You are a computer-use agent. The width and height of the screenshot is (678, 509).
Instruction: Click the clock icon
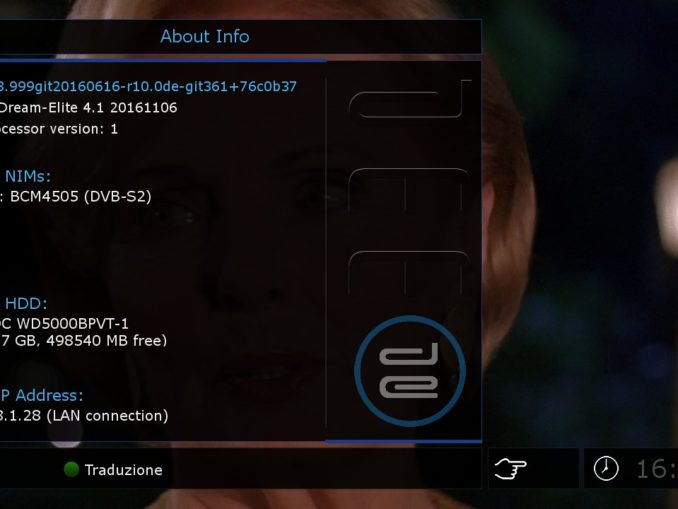(606, 468)
